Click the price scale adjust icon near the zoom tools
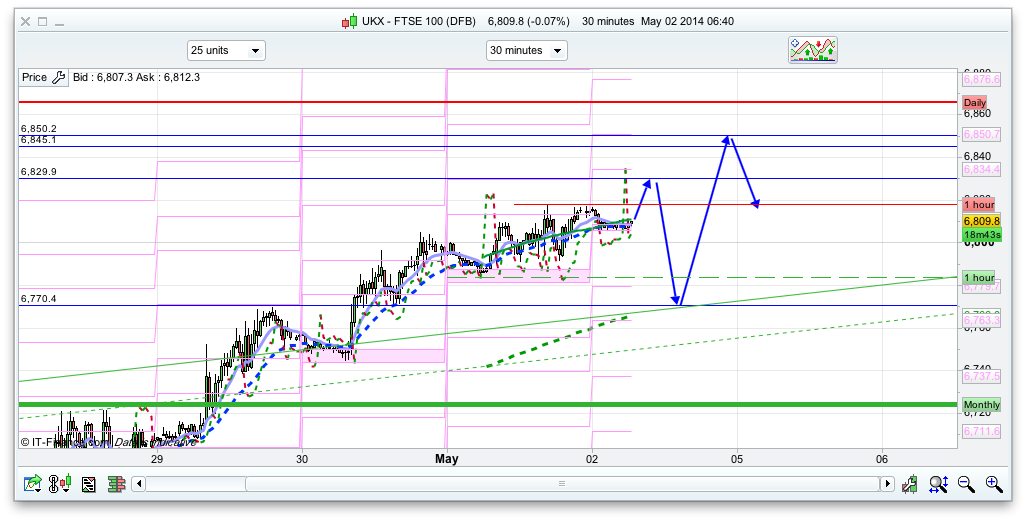The height and width of the screenshot is (521, 1026). [910, 485]
